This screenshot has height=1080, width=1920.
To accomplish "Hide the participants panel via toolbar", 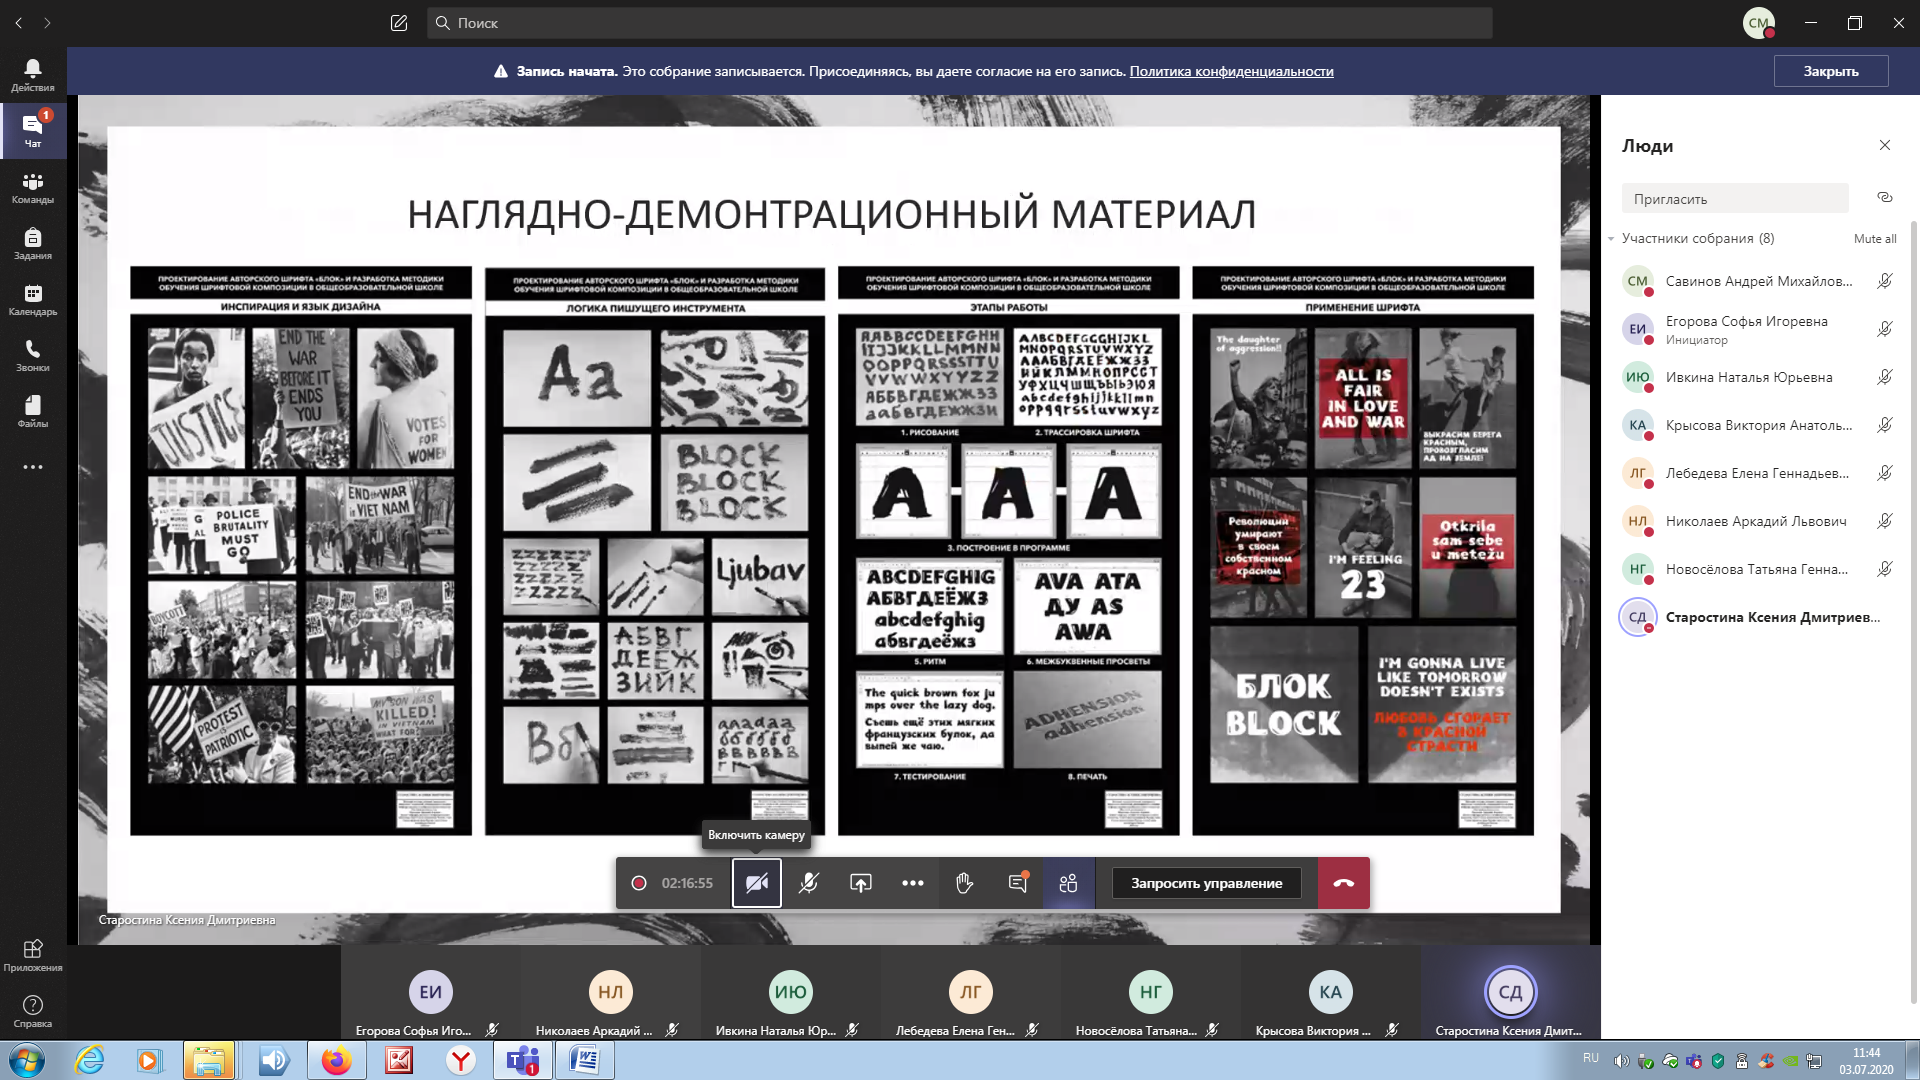I will point(1069,883).
